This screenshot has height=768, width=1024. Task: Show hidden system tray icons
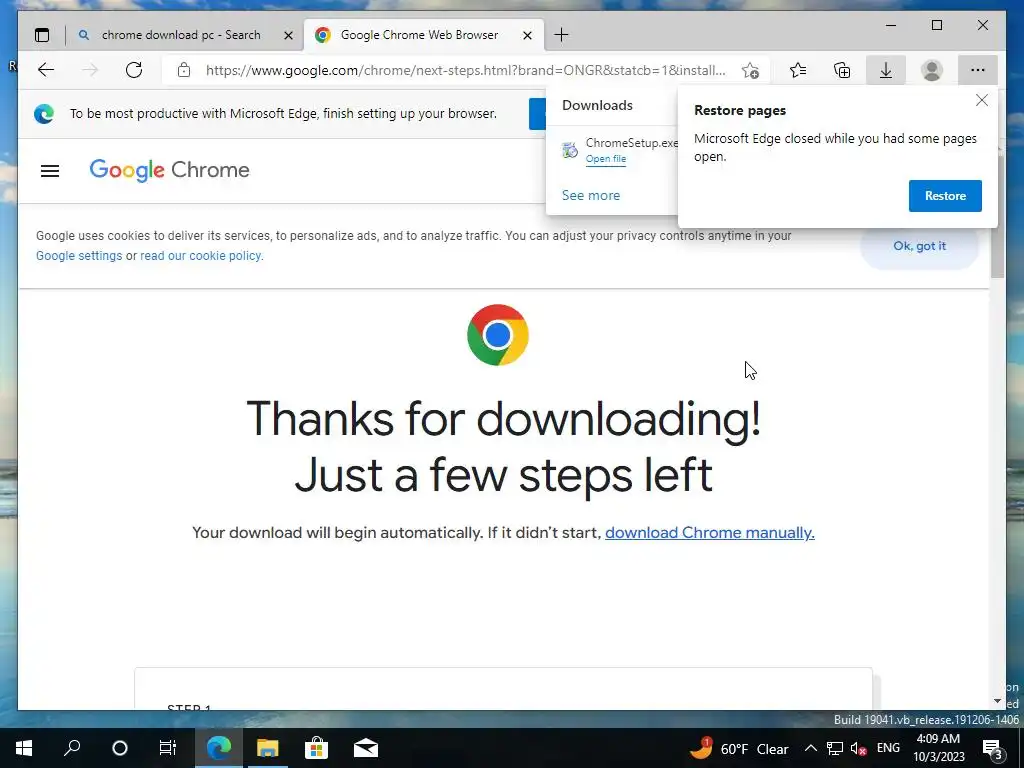coord(810,748)
